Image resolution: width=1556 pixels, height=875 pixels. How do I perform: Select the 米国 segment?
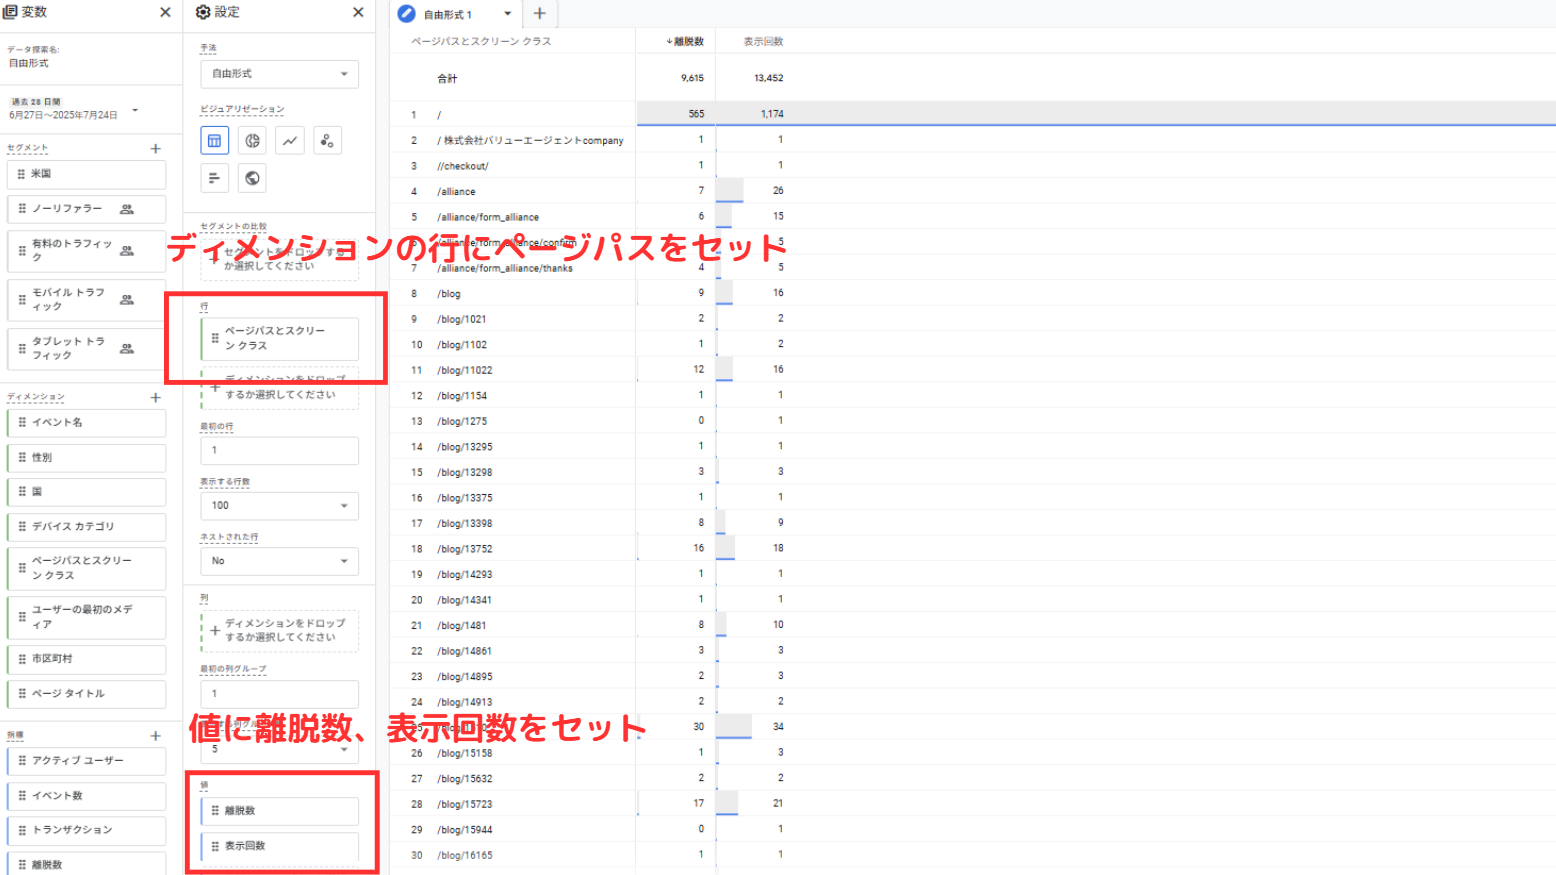click(87, 174)
